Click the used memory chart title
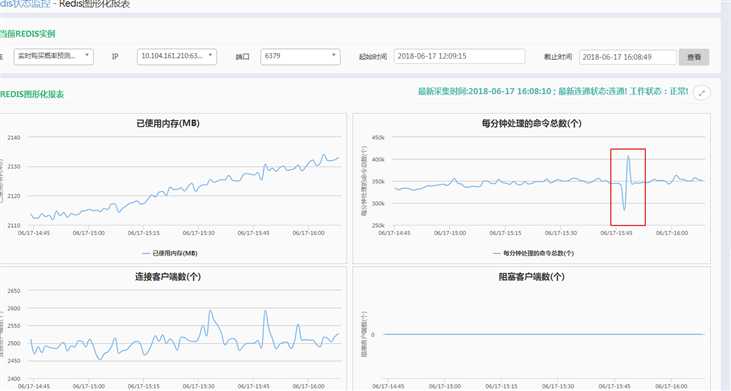 click(x=168, y=123)
